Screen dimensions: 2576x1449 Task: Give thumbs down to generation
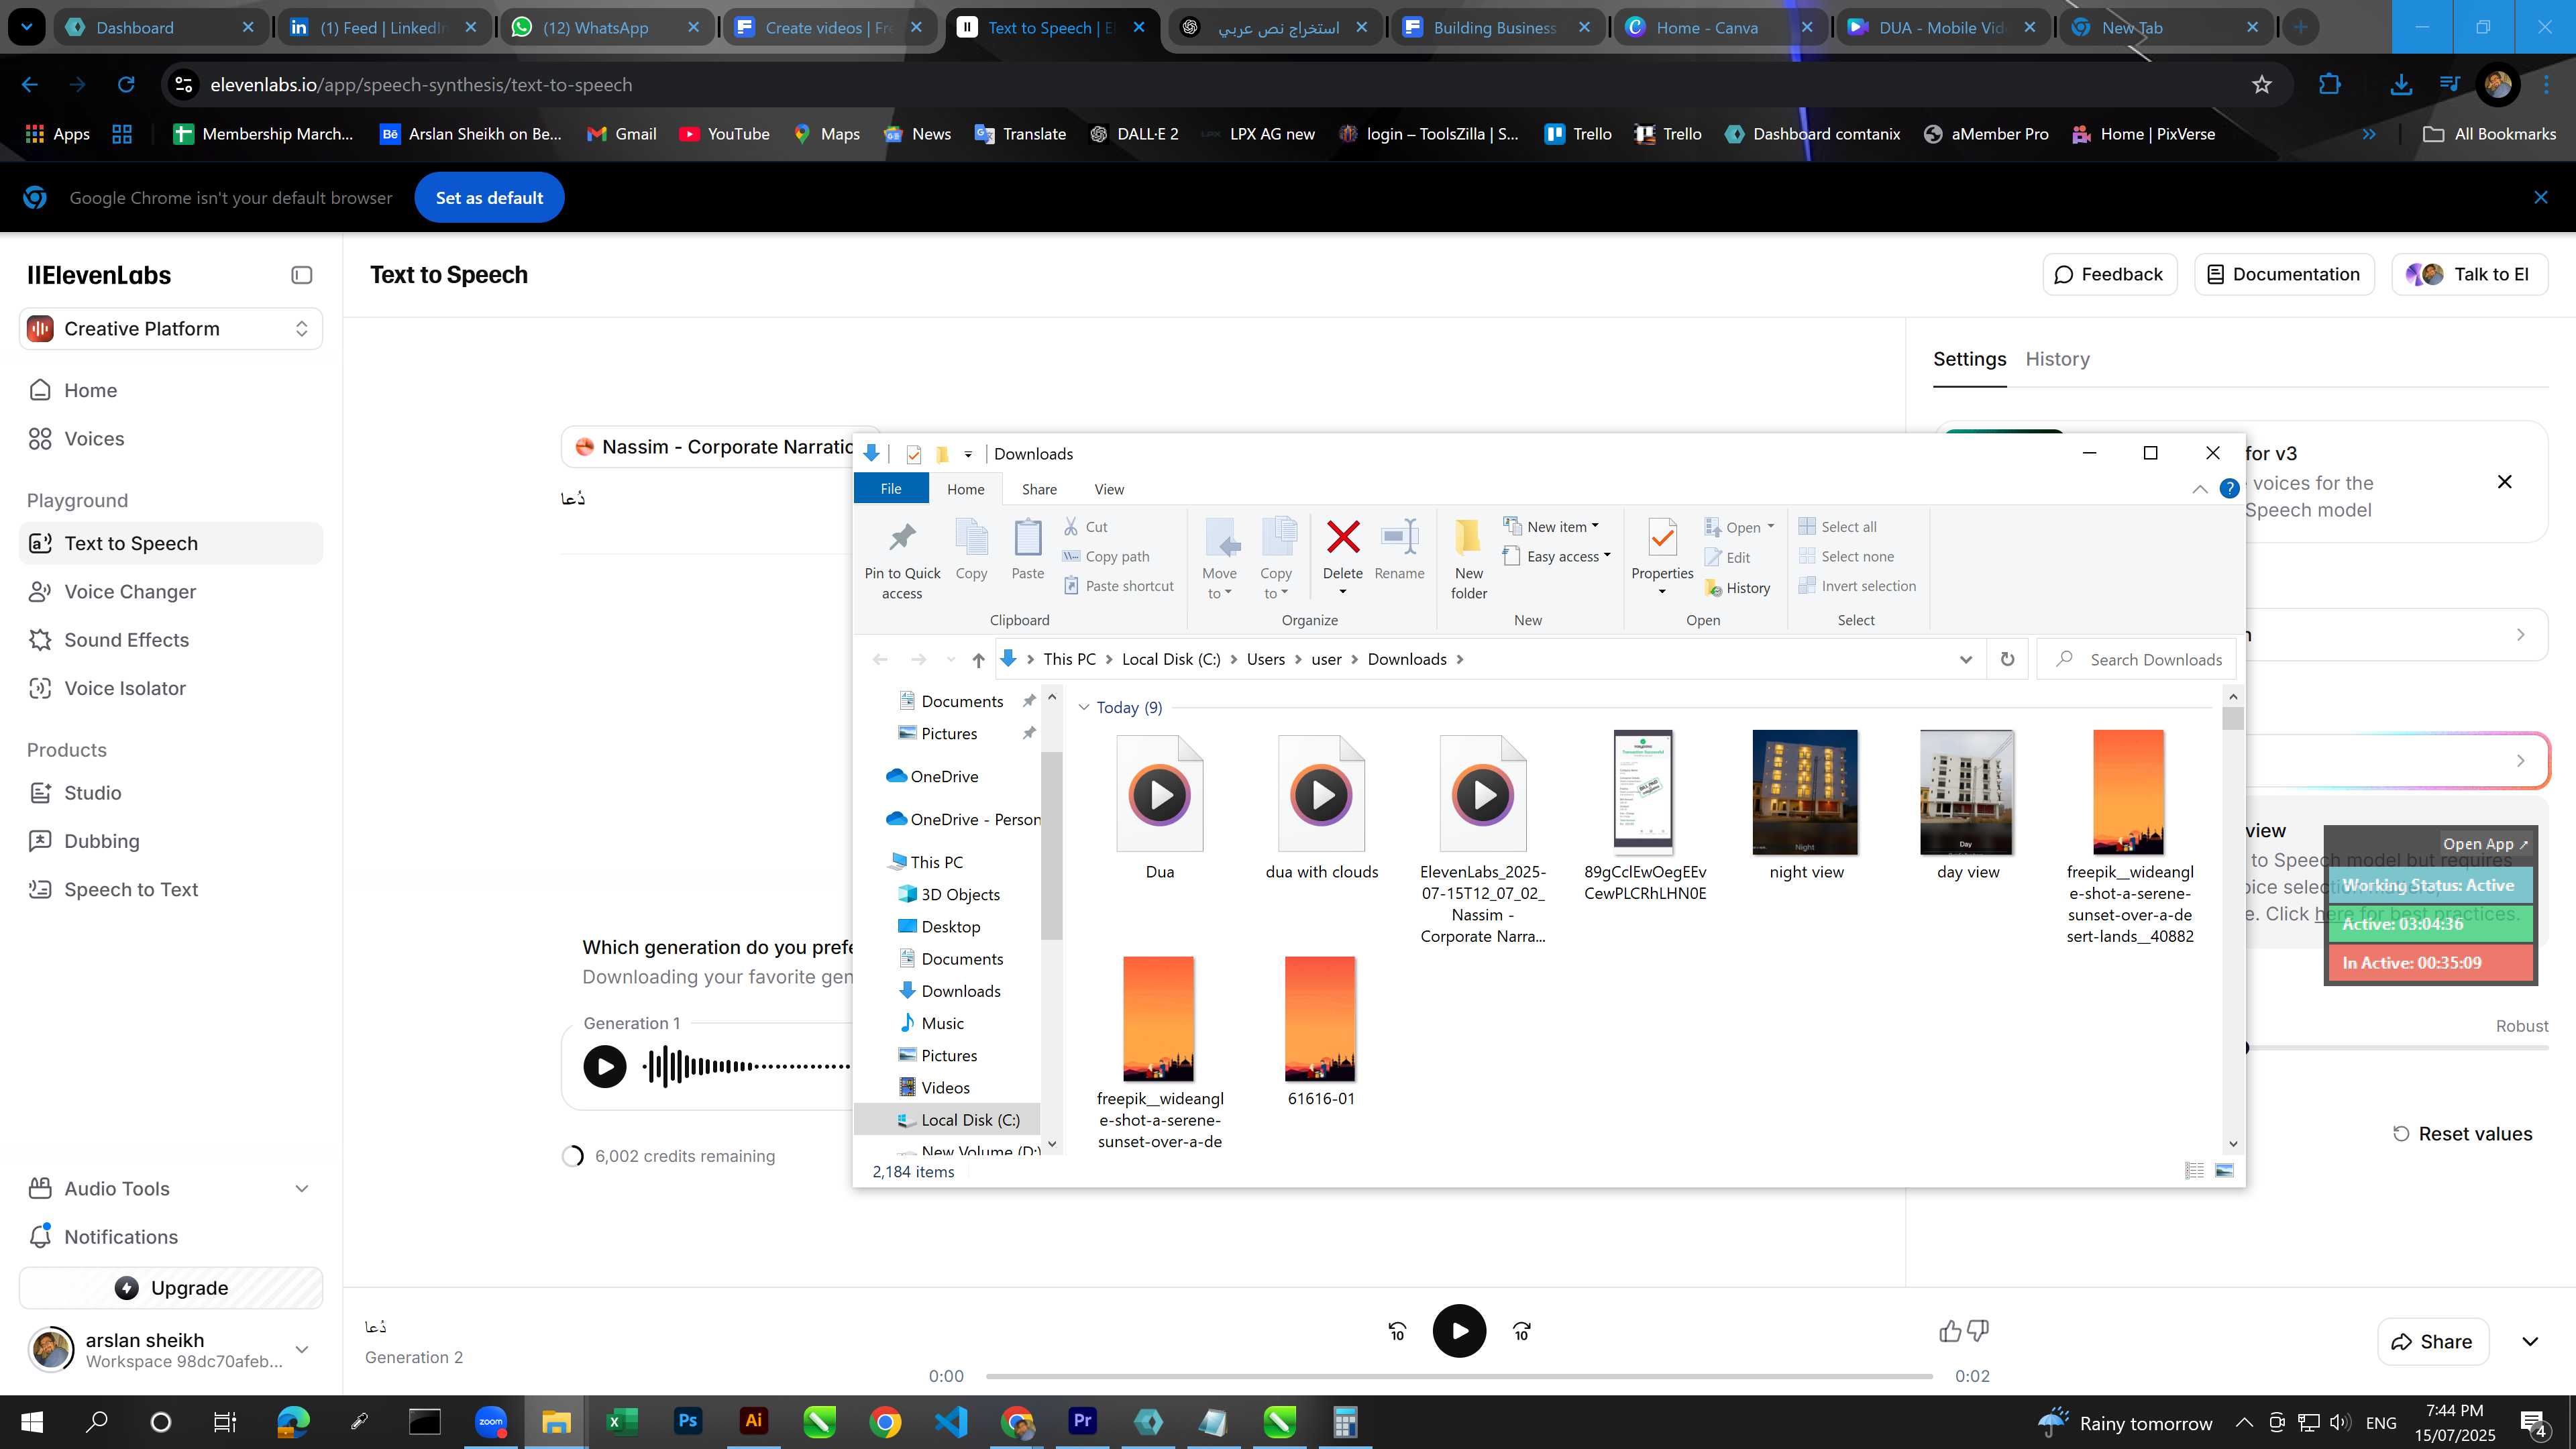tap(1977, 1331)
